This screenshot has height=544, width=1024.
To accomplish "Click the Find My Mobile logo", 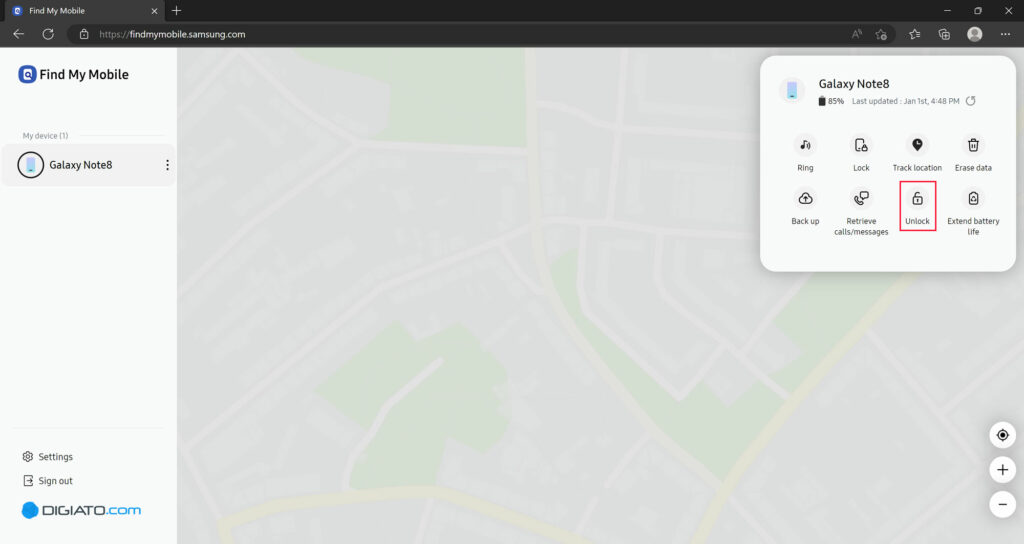I will pos(73,74).
